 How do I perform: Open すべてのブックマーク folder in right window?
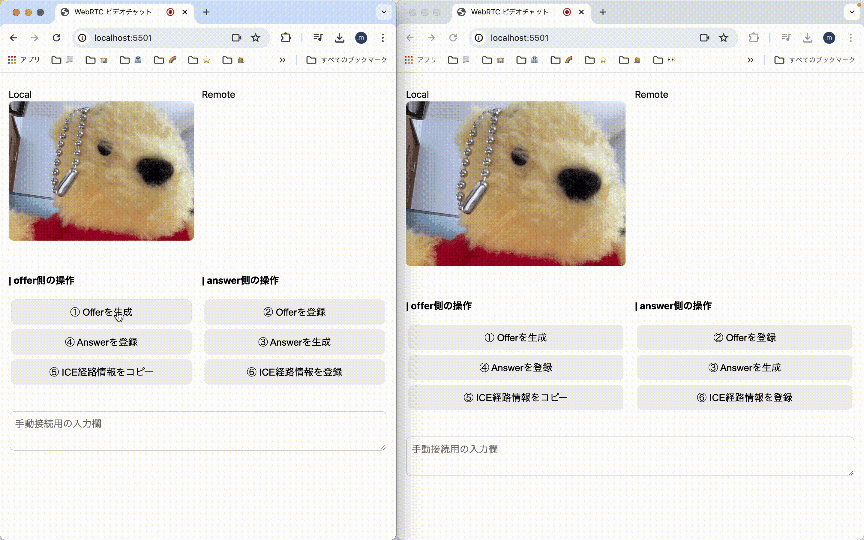814,60
